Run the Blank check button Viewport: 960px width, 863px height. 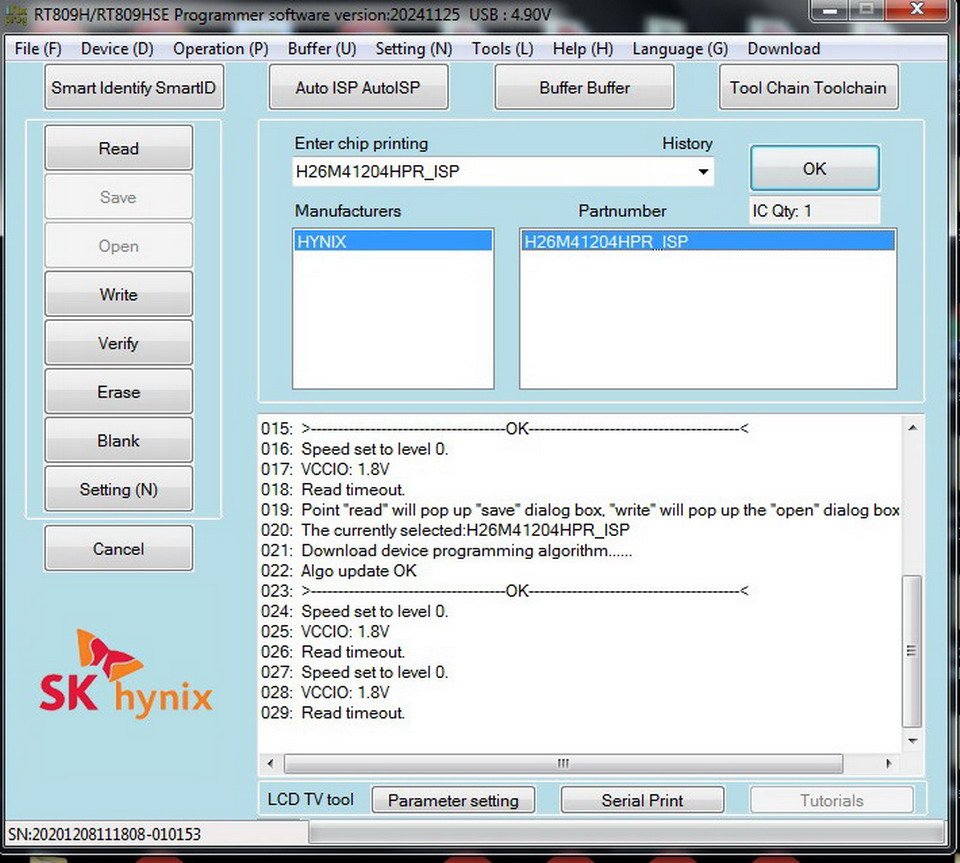pyautogui.click(x=118, y=441)
